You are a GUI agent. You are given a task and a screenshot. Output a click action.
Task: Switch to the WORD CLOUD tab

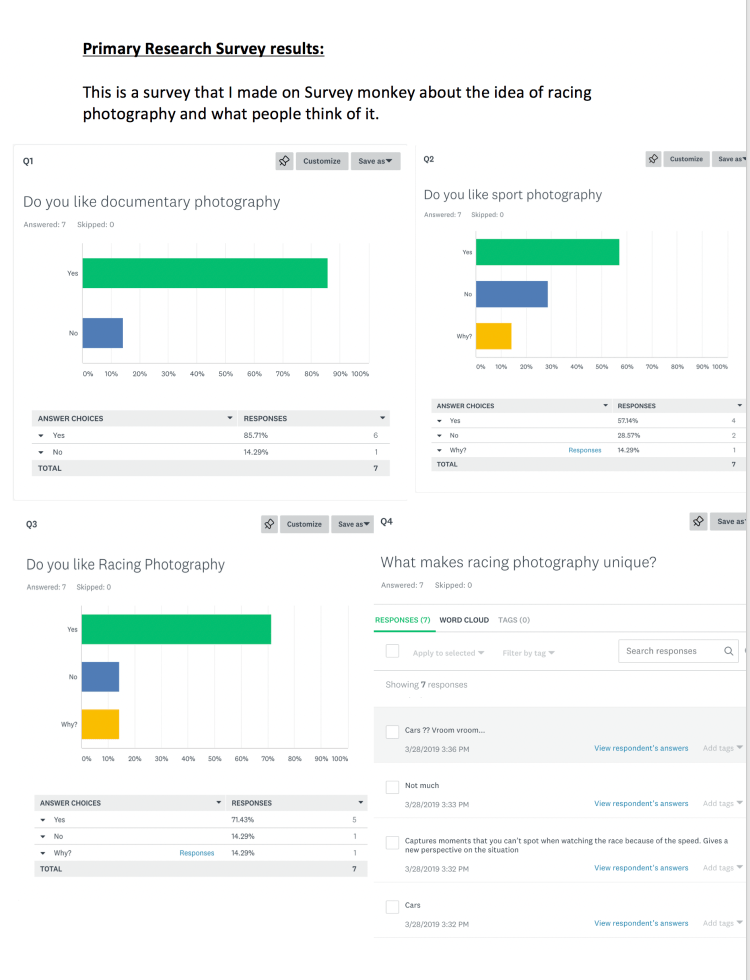tap(465, 620)
